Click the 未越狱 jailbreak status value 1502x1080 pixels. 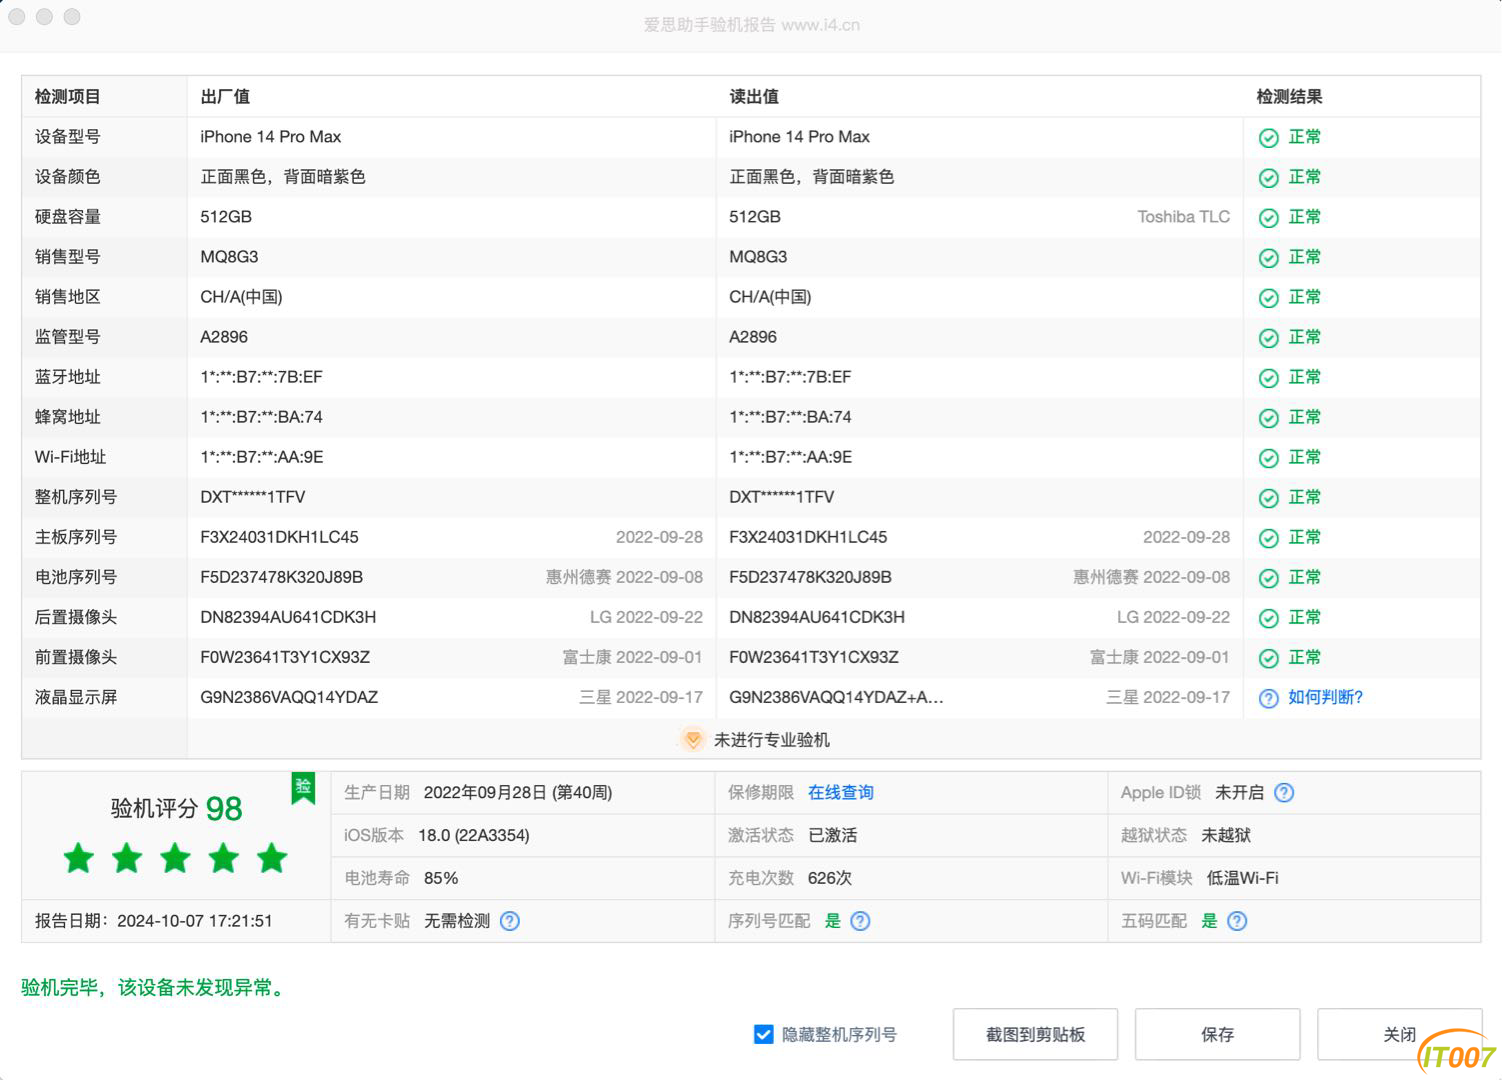click(1226, 835)
